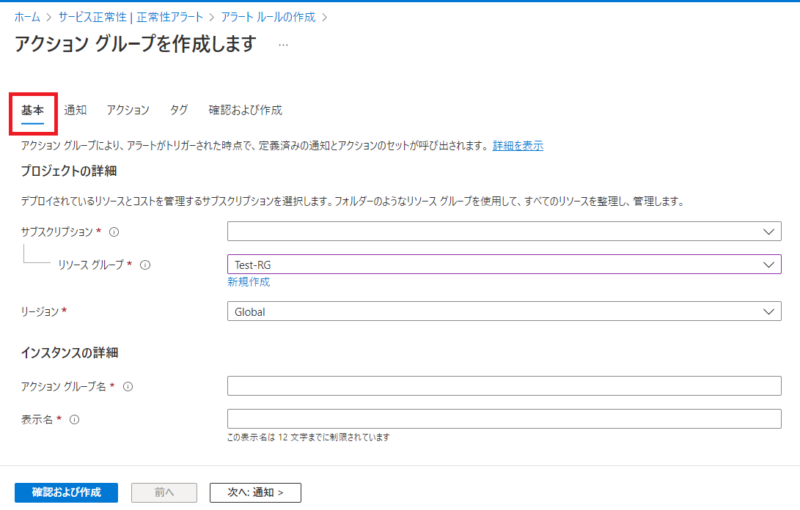Viewport: 800px width, 510px height.
Task: Click the info icon beside リソース グループ
Action: click(145, 265)
